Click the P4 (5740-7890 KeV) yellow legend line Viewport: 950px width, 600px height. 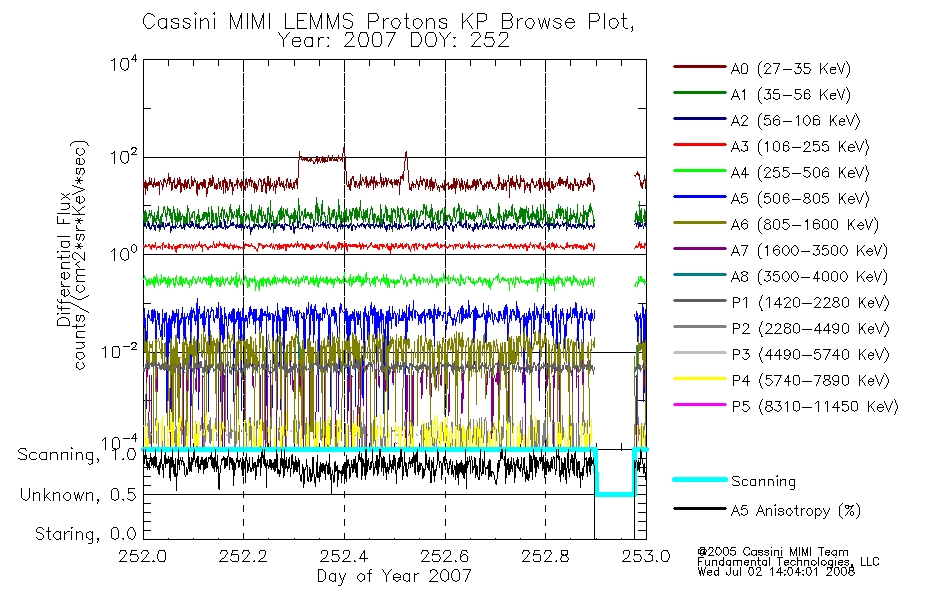tap(700, 379)
